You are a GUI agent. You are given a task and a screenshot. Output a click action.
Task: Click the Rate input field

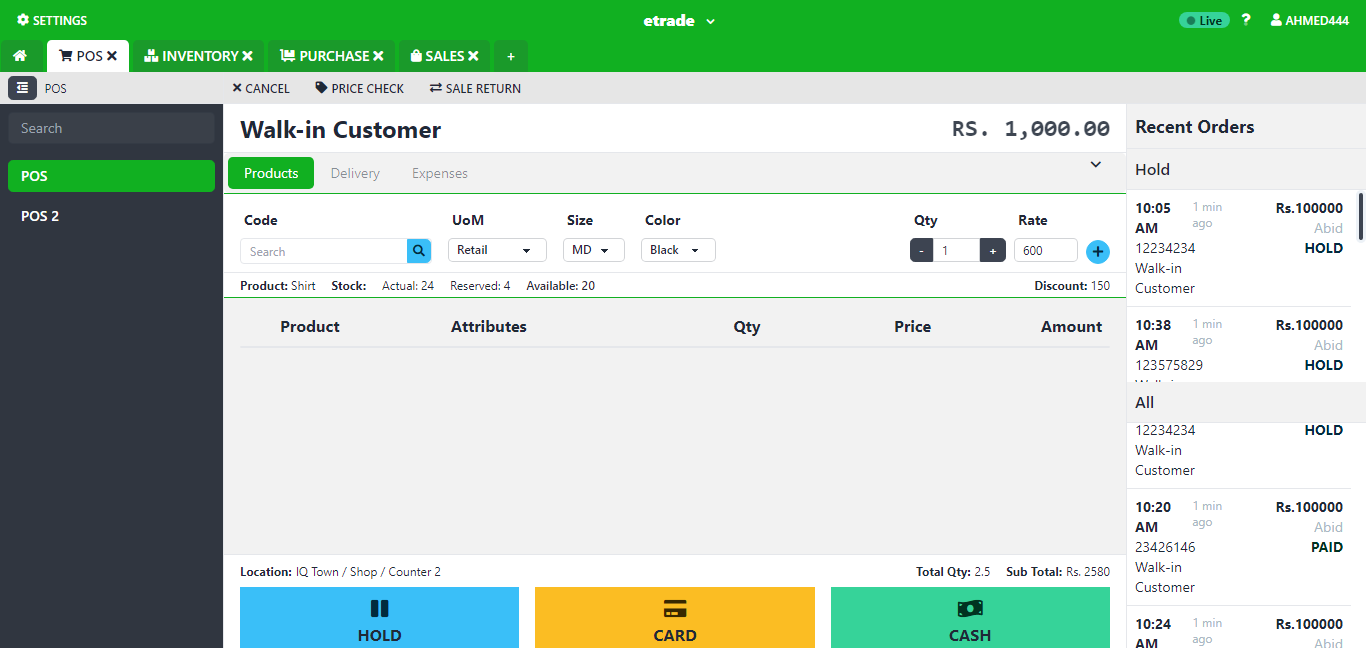coord(1045,251)
